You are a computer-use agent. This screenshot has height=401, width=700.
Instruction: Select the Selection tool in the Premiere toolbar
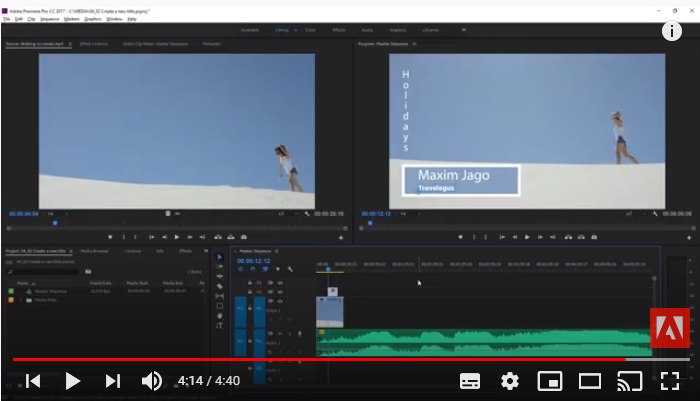click(219, 257)
